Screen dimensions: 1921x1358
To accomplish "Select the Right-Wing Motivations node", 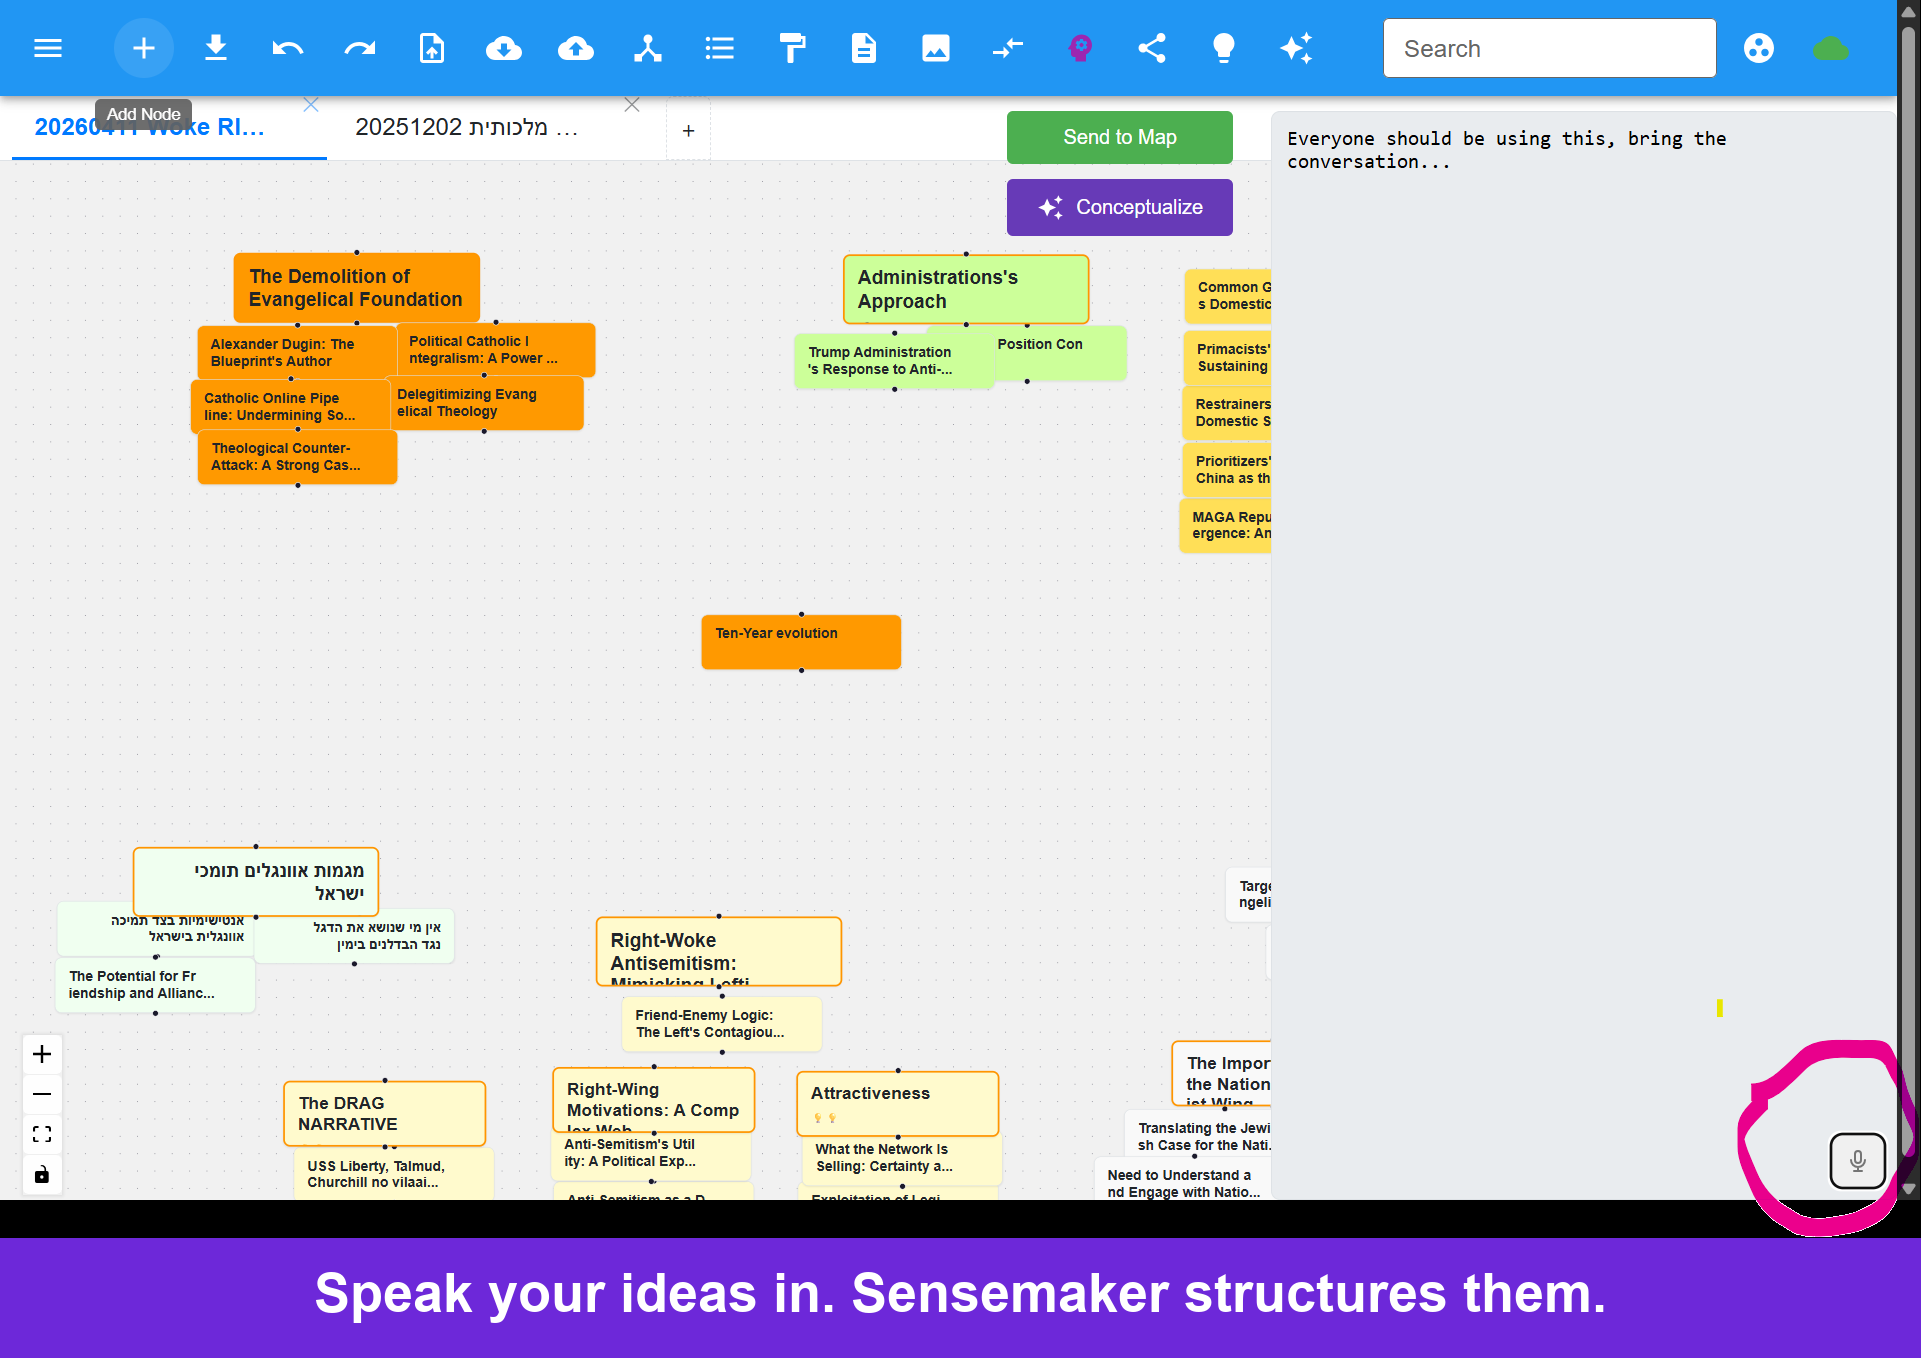I will (654, 1100).
